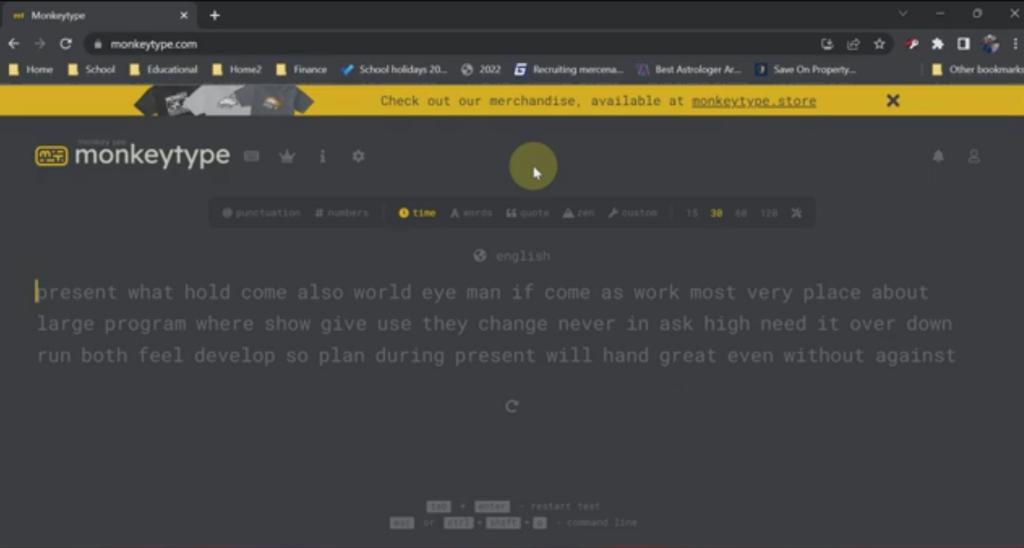Image resolution: width=1024 pixels, height=548 pixels.
Task: Click the about info icon
Action: pyautogui.click(x=322, y=157)
